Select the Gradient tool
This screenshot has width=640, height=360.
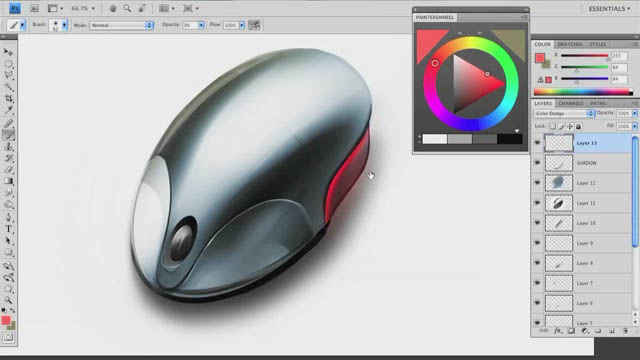pos(9,181)
